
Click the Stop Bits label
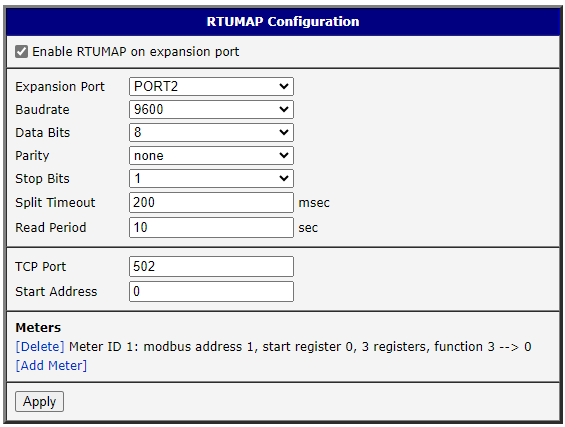click(42, 179)
